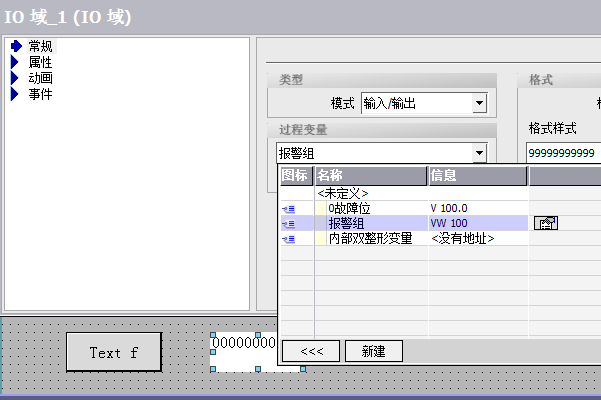The width and height of the screenshot is (601, 400).
Task: Click the blue arrow icon next to 常规
Action: pos(15,46)
